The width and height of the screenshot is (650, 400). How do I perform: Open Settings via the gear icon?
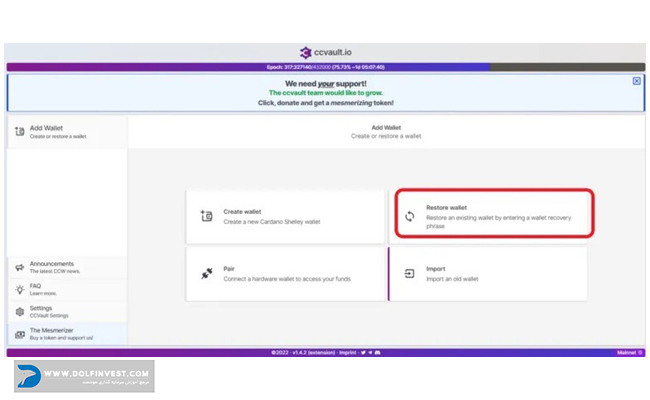click(20, 311)
